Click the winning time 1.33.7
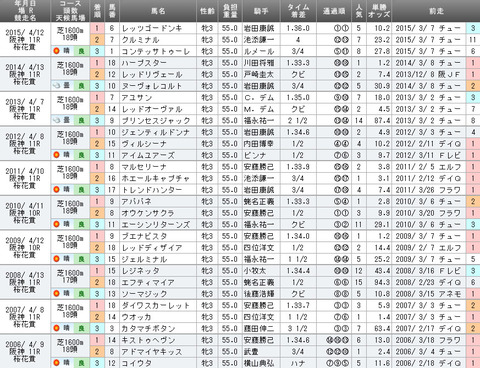This screenshot has width=480, height=368. (298, 306)
